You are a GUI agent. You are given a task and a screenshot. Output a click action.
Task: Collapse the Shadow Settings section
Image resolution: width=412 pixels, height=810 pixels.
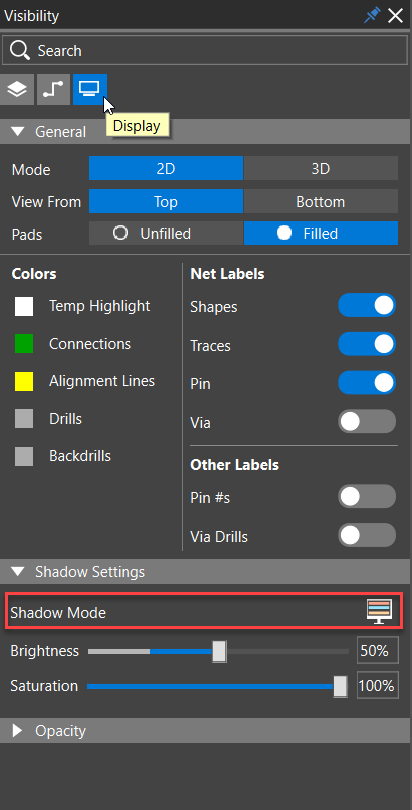point(18,571)
